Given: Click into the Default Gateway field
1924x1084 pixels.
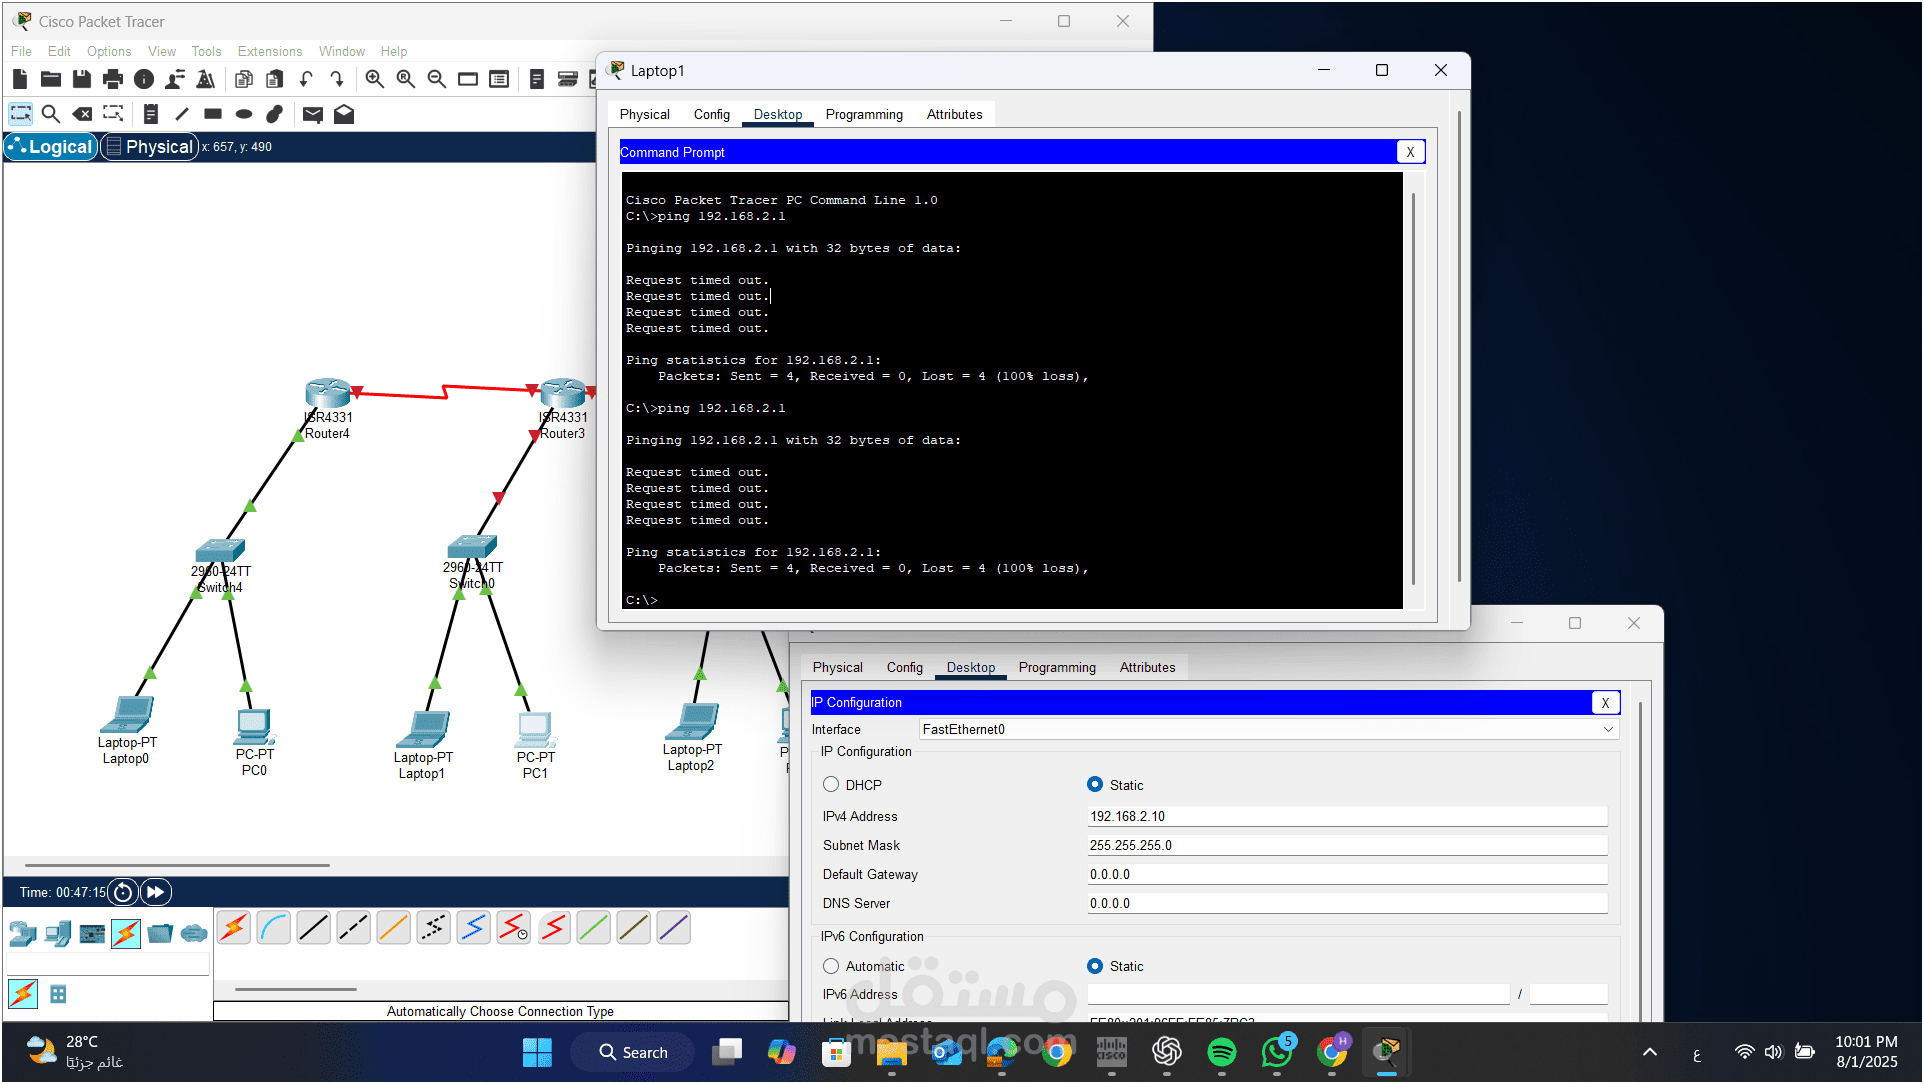Looking at the screenshot, I should [x=1347, y=875].
